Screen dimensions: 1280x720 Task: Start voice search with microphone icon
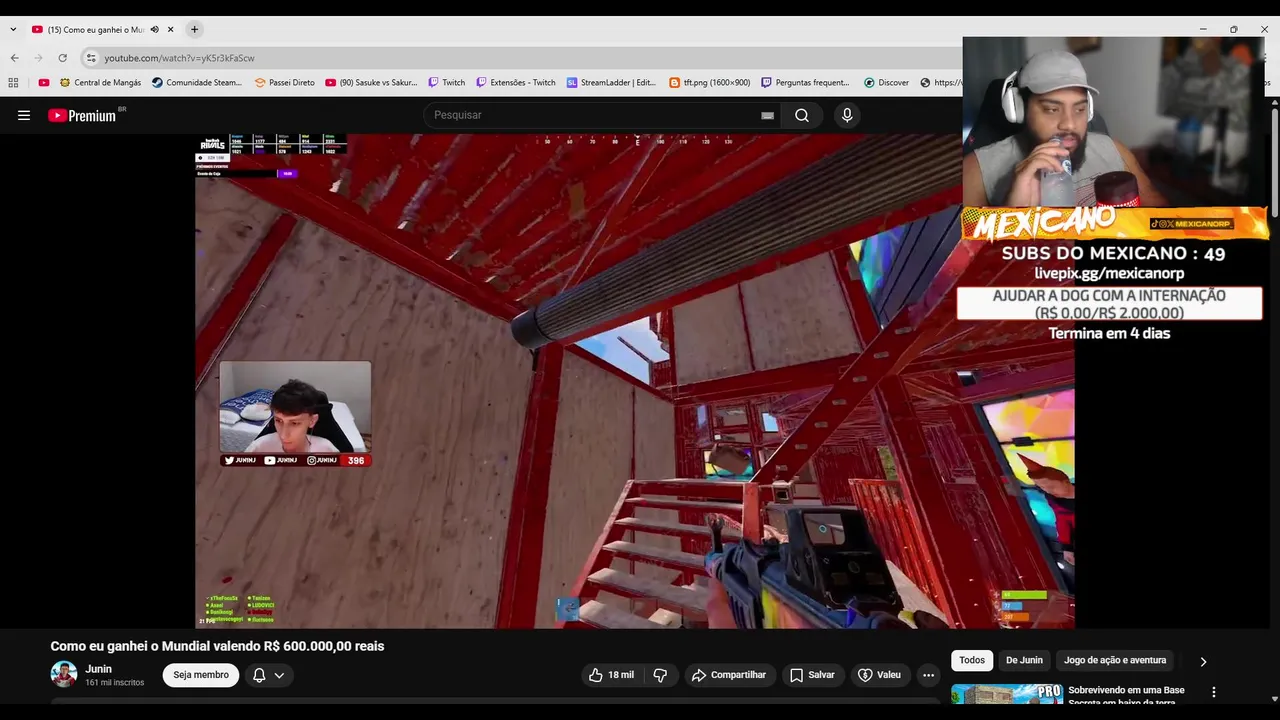point(847,115)
